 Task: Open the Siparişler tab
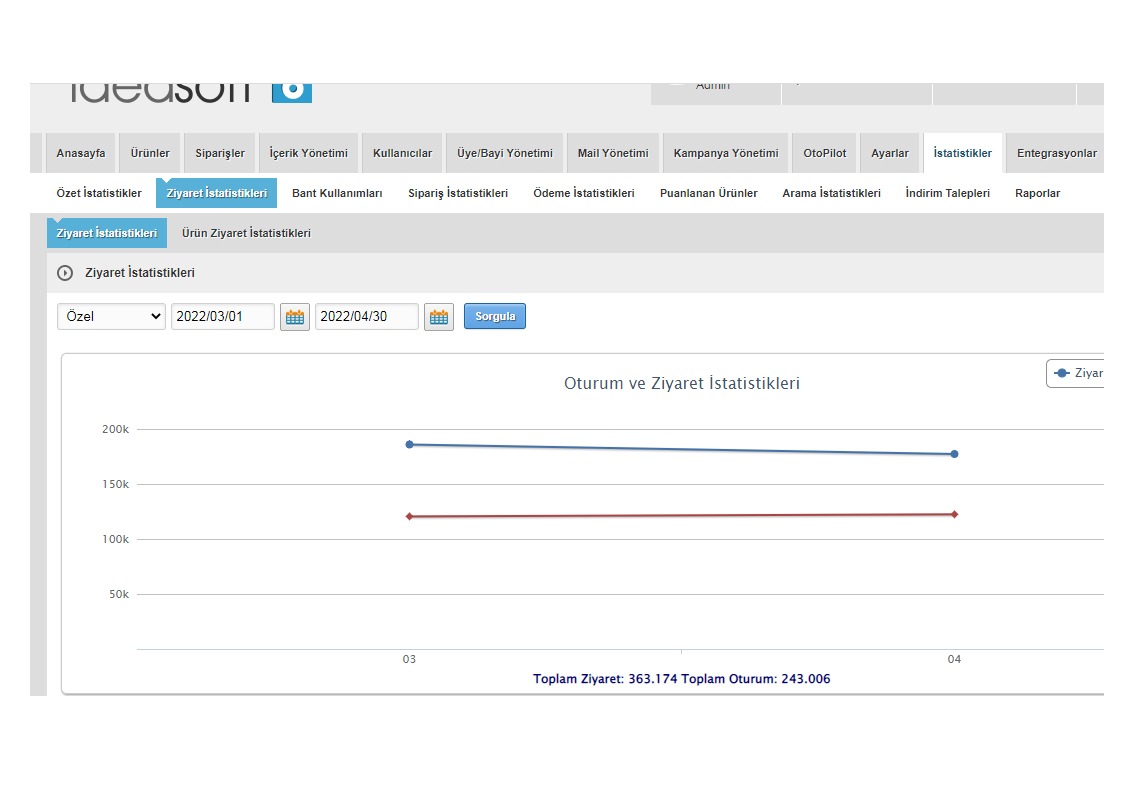coord(220,153)
